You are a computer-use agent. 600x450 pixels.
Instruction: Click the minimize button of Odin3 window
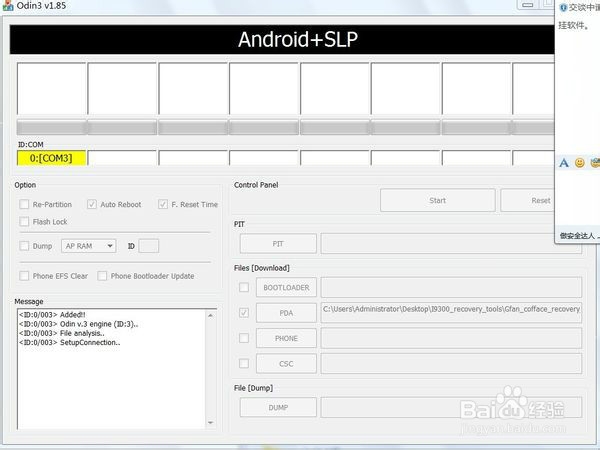(x=528, y=5)
